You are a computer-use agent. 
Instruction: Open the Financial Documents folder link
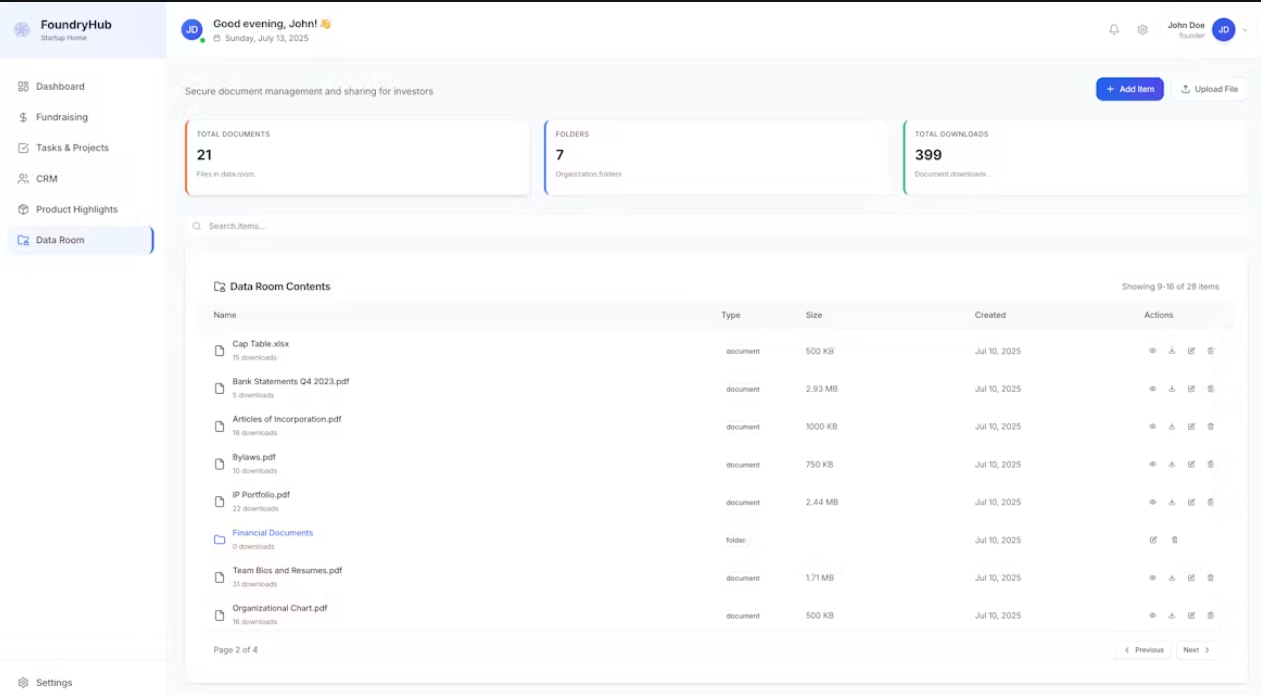(273, 533)
